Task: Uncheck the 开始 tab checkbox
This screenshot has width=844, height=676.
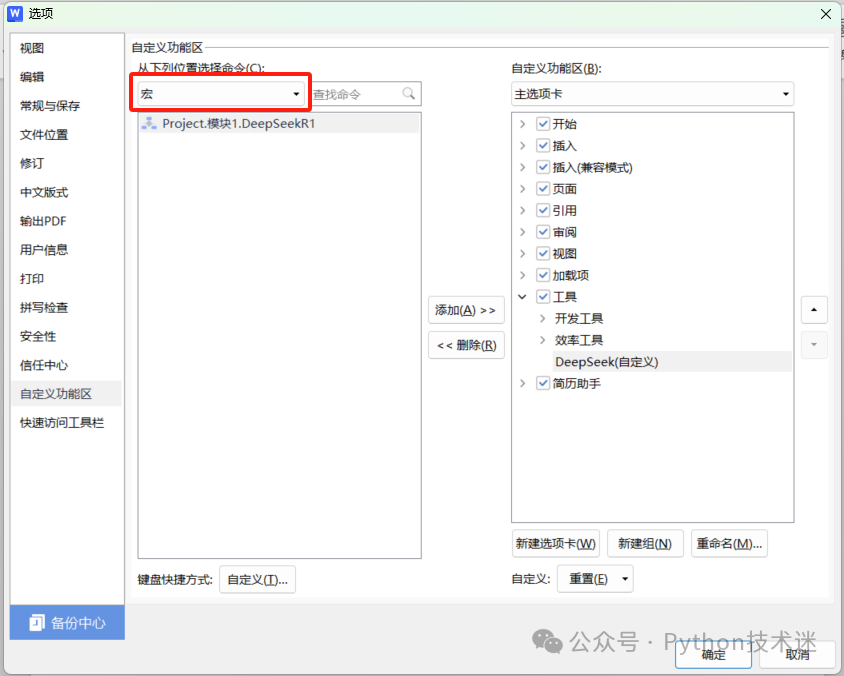Action: [543, 124]
